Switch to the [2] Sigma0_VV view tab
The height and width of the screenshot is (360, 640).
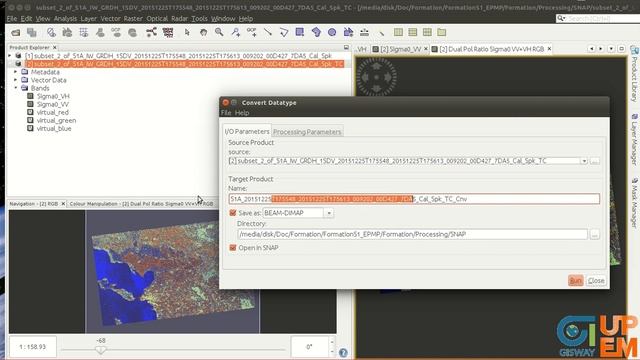[400, 49]
